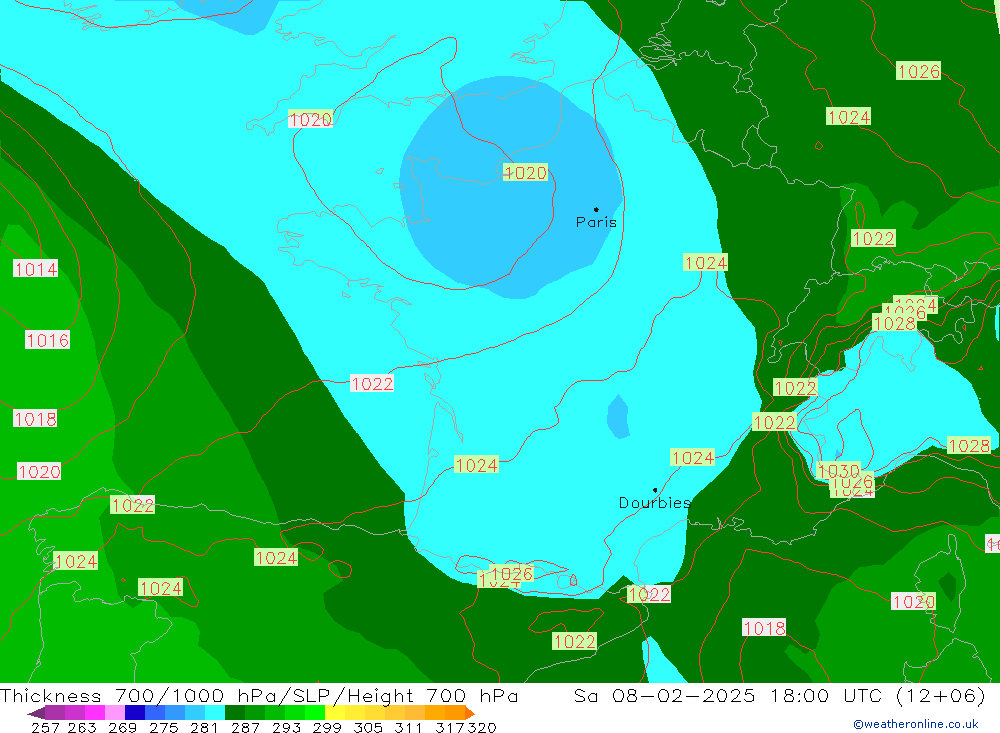
Task: Select the bright yellow legend swatch
Action: pos(335,713)
